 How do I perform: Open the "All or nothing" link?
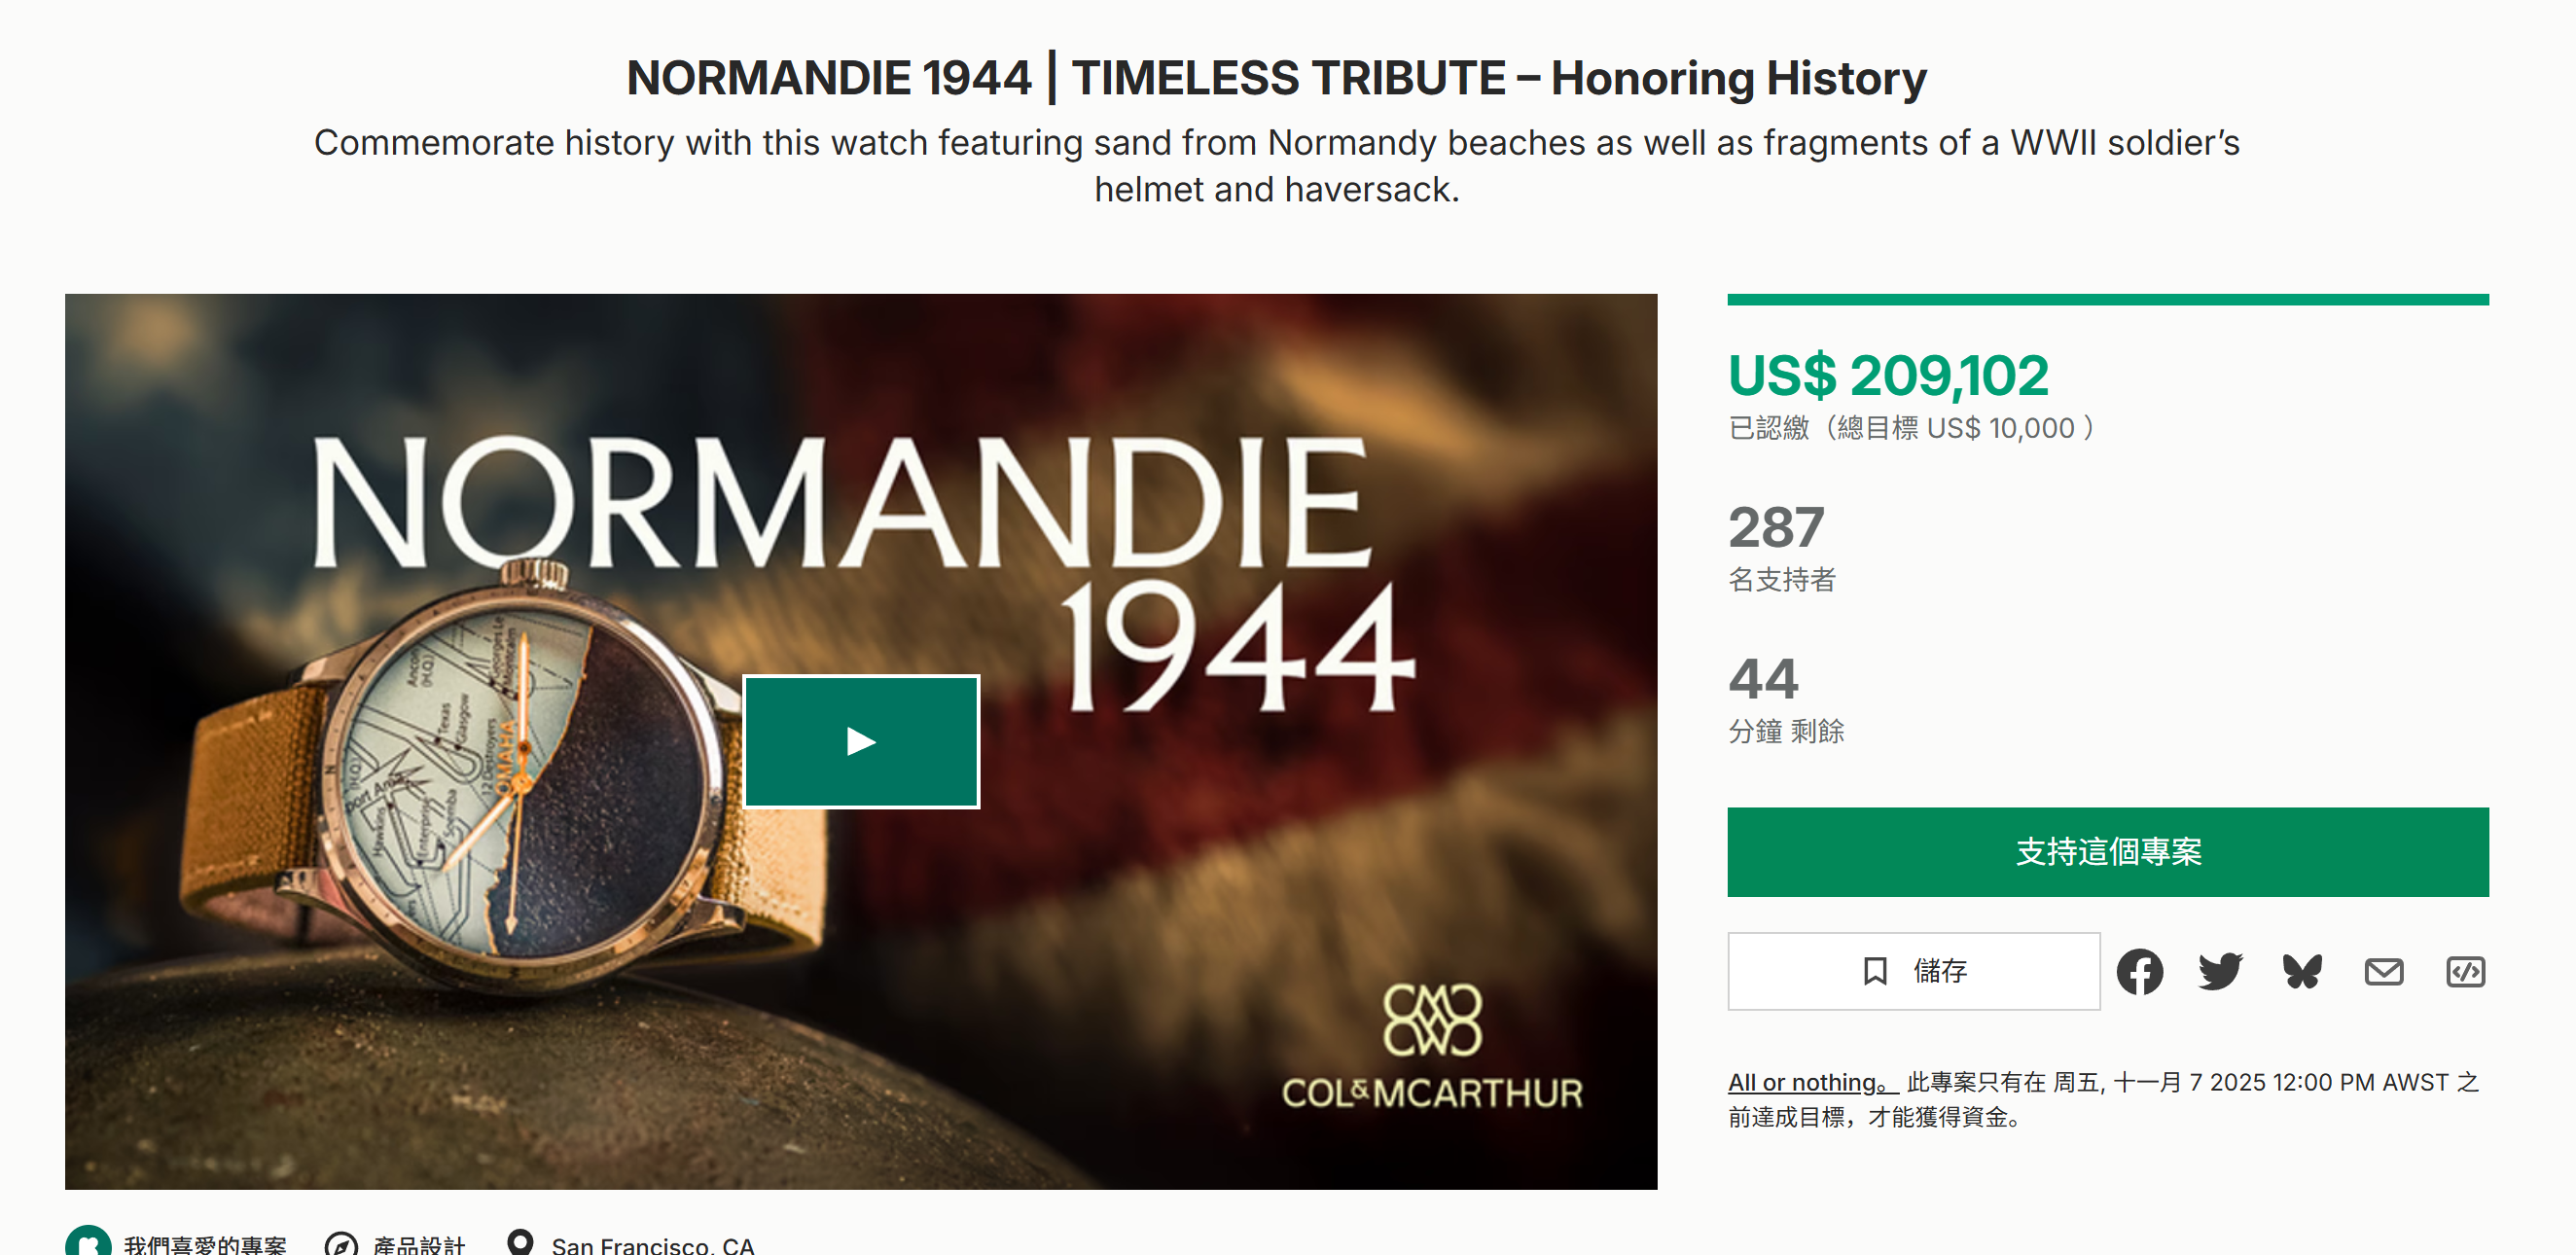point(1811,1082)
